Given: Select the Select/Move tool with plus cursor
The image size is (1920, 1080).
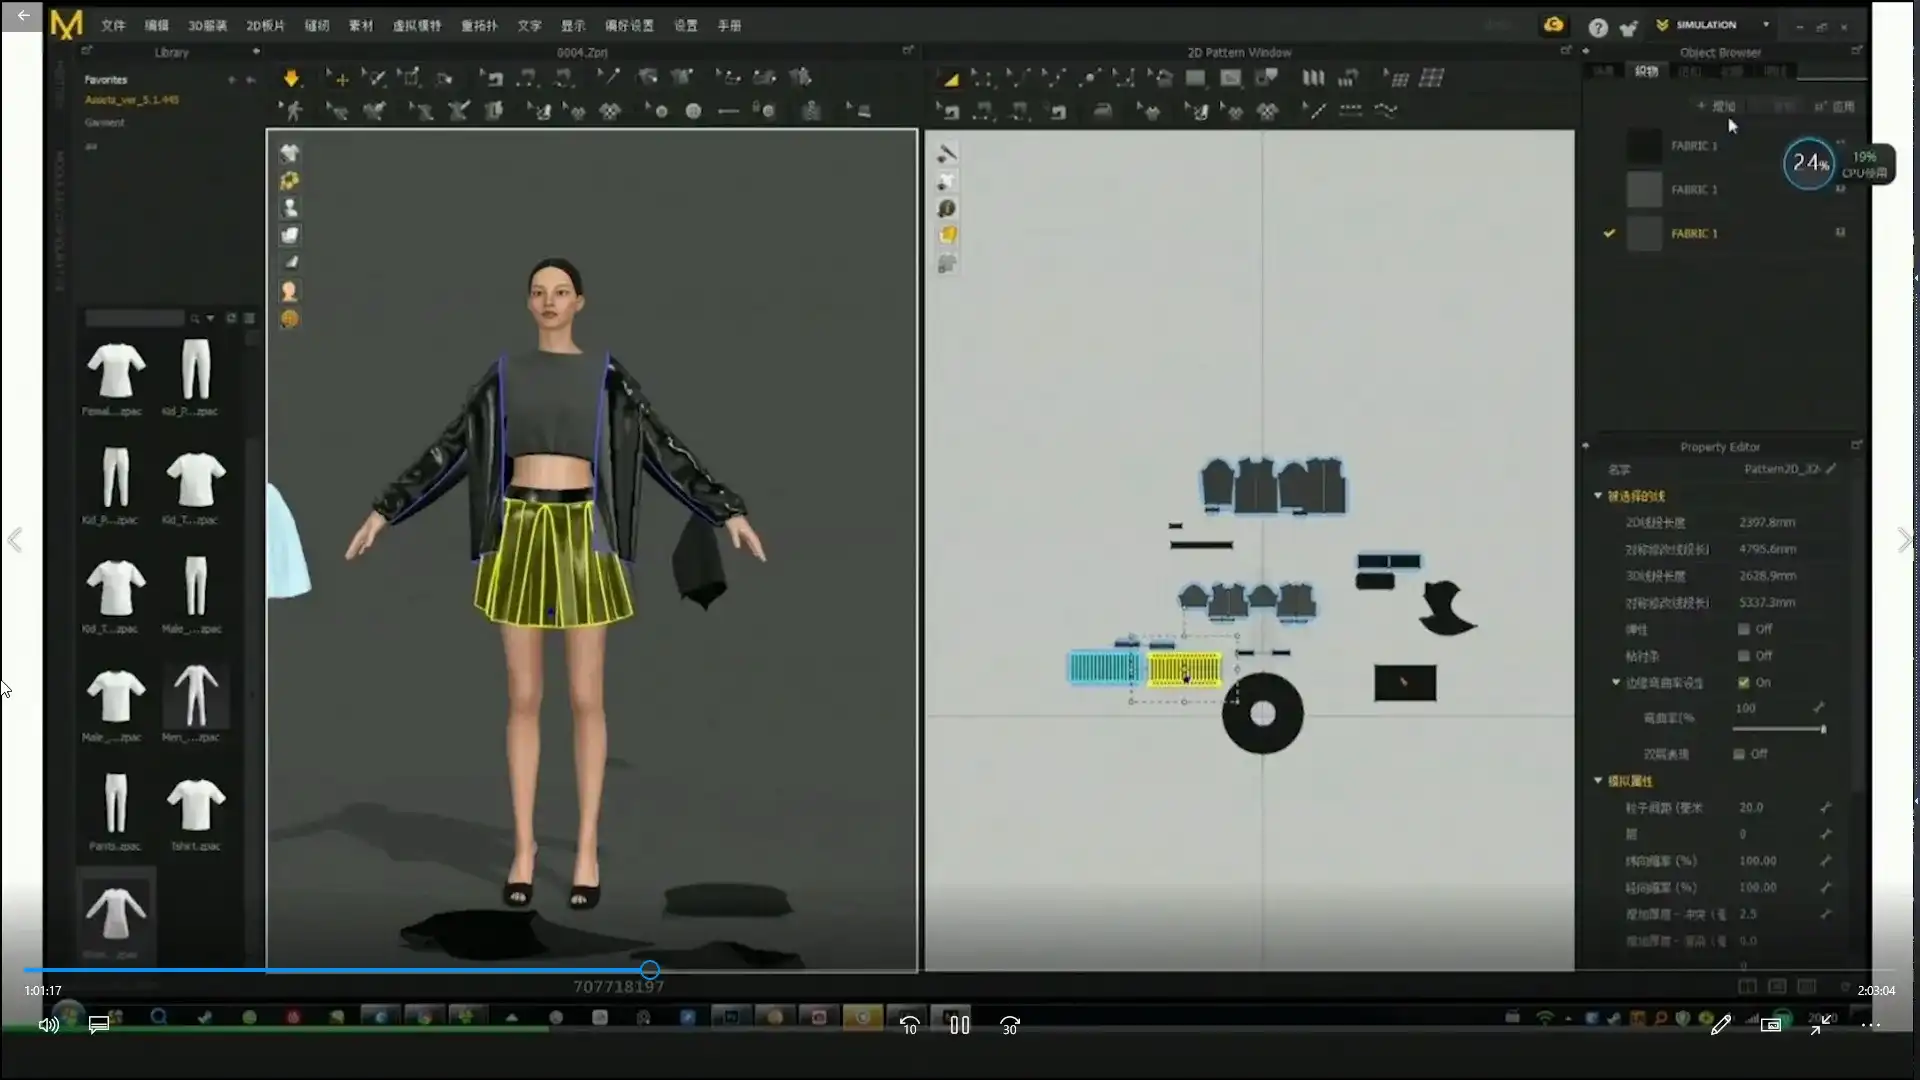Looking at the screenshot, I should coord(338,78).
